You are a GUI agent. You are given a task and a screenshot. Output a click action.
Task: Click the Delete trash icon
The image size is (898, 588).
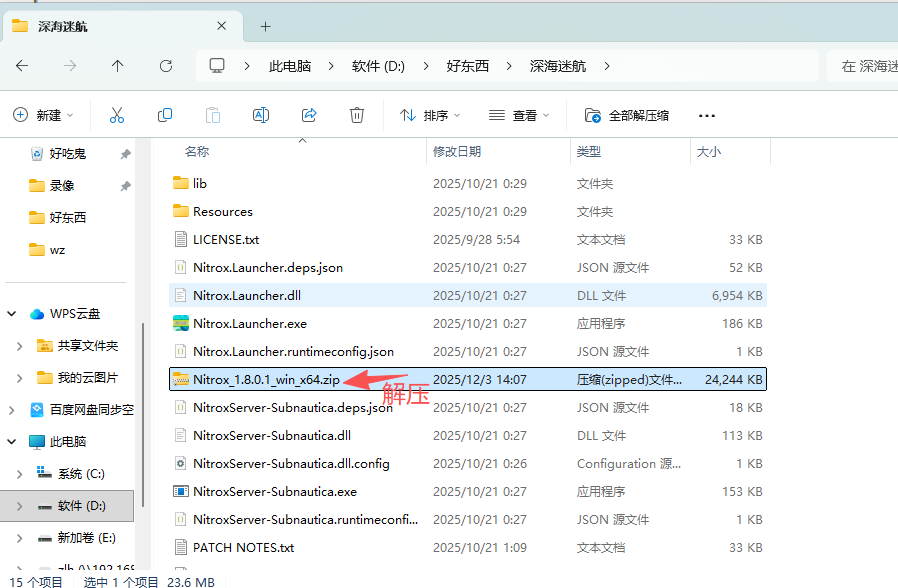click(x=357, y=115)
